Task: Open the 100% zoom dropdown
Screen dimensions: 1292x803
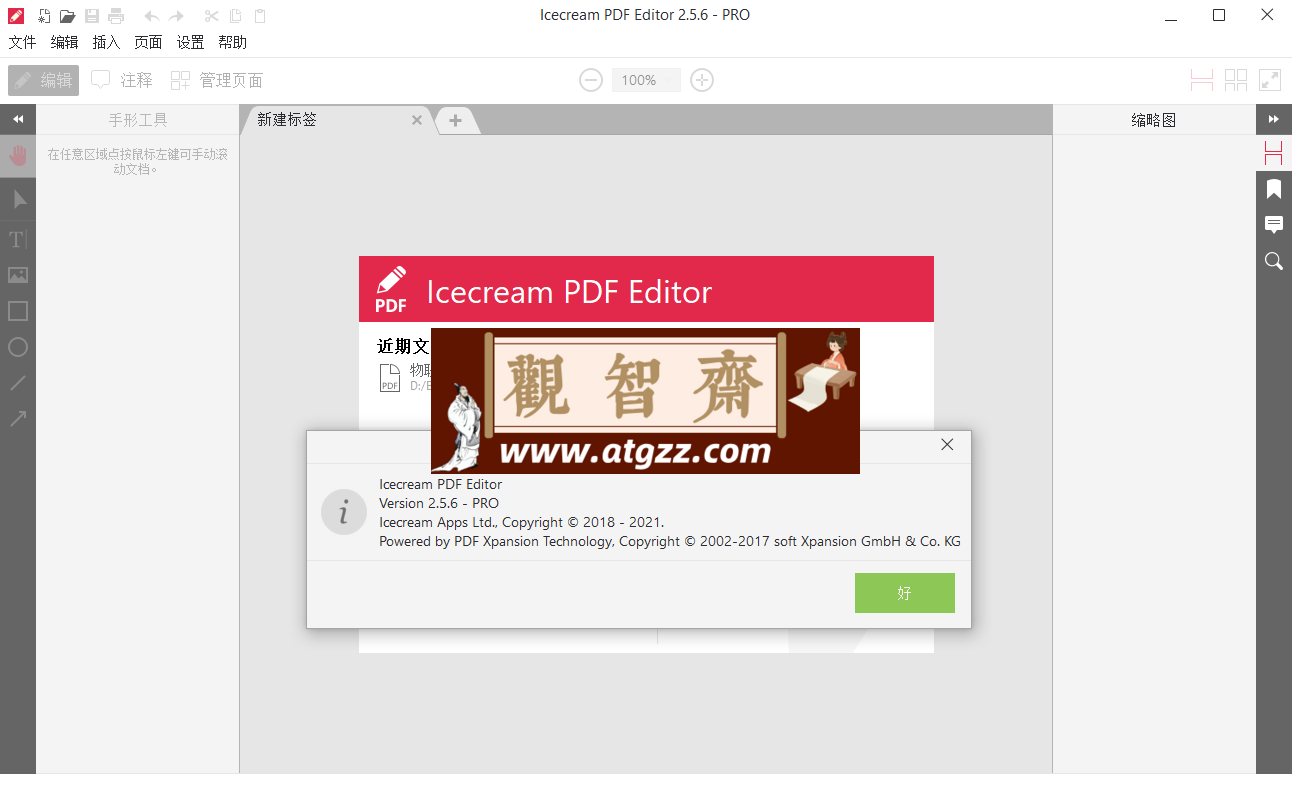Action: (646, 80)
